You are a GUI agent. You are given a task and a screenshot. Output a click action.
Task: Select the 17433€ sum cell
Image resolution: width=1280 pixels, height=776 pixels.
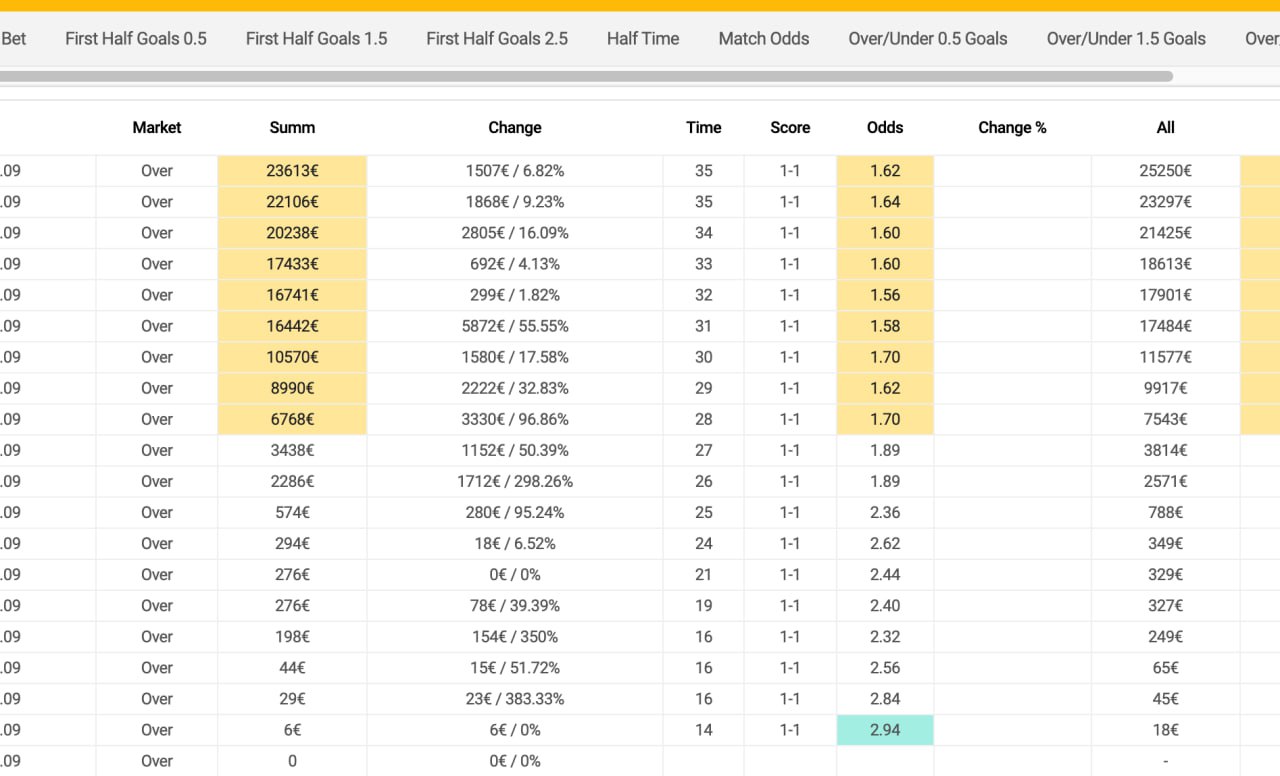292,264
